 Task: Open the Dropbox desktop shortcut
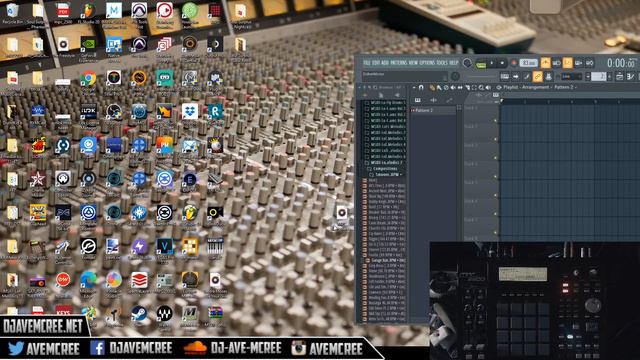[189, 111]
